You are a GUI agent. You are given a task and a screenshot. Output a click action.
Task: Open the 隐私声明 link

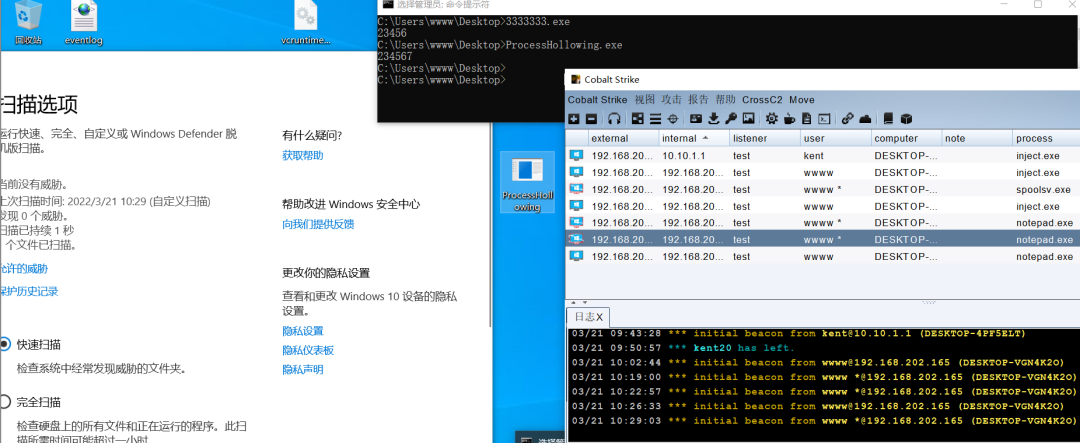(302, 369)
